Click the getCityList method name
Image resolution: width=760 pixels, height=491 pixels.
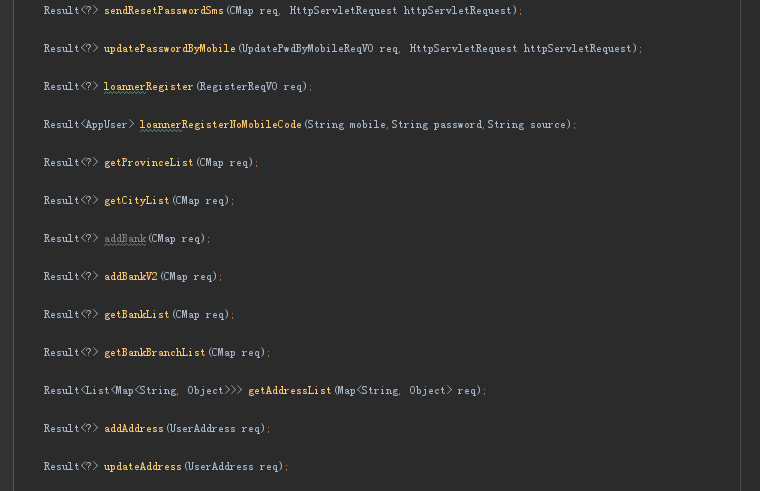click(137, 201)
